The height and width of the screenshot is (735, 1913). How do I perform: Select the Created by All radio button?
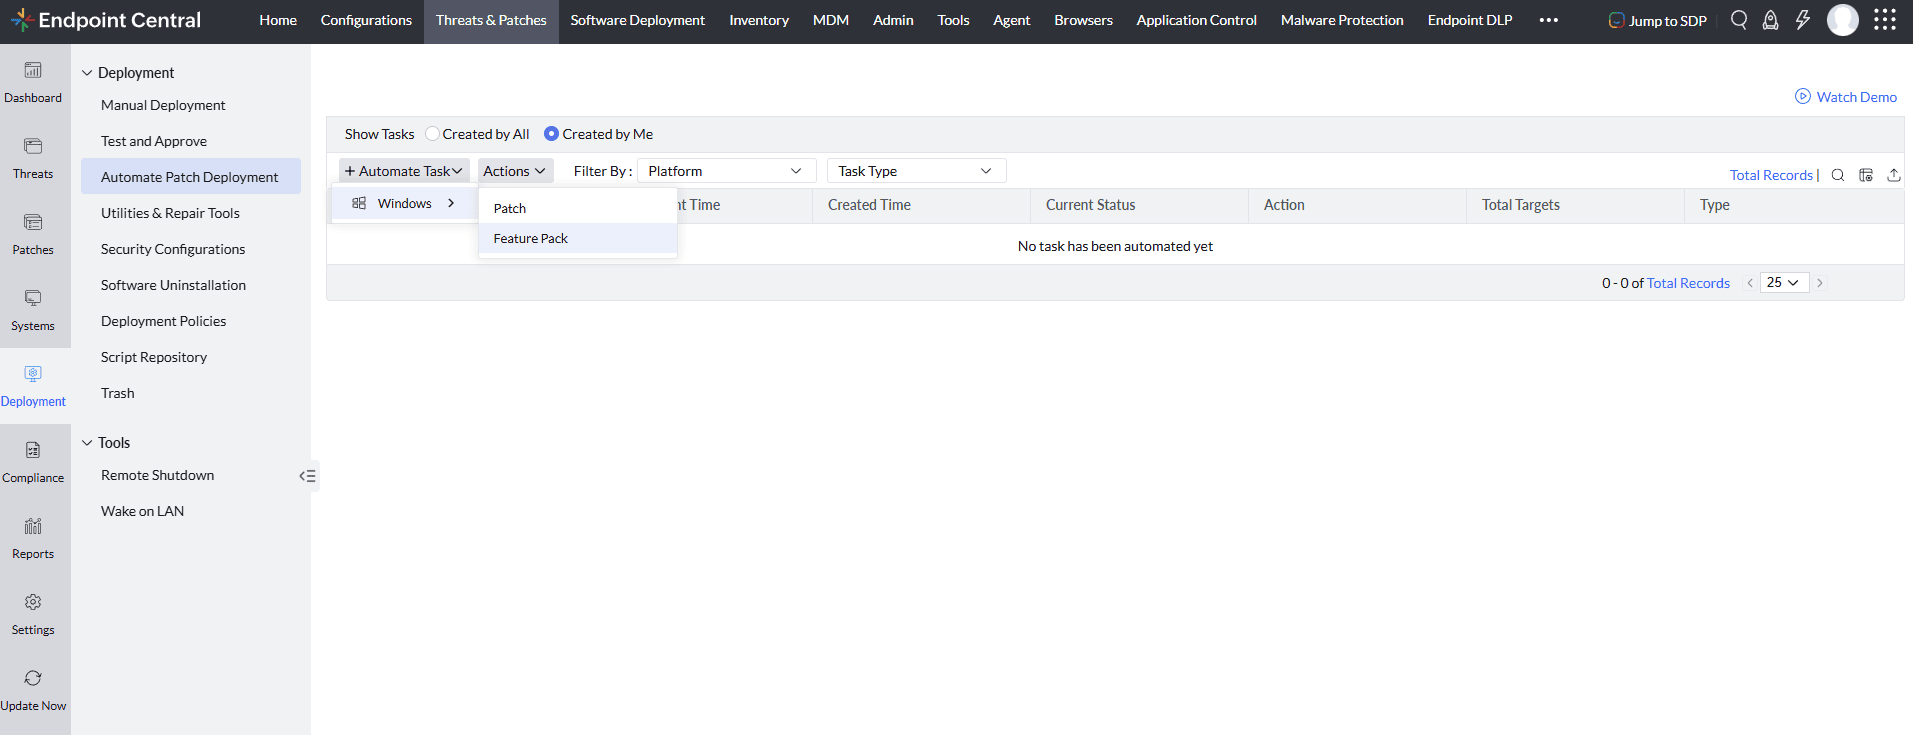(432, 134)
